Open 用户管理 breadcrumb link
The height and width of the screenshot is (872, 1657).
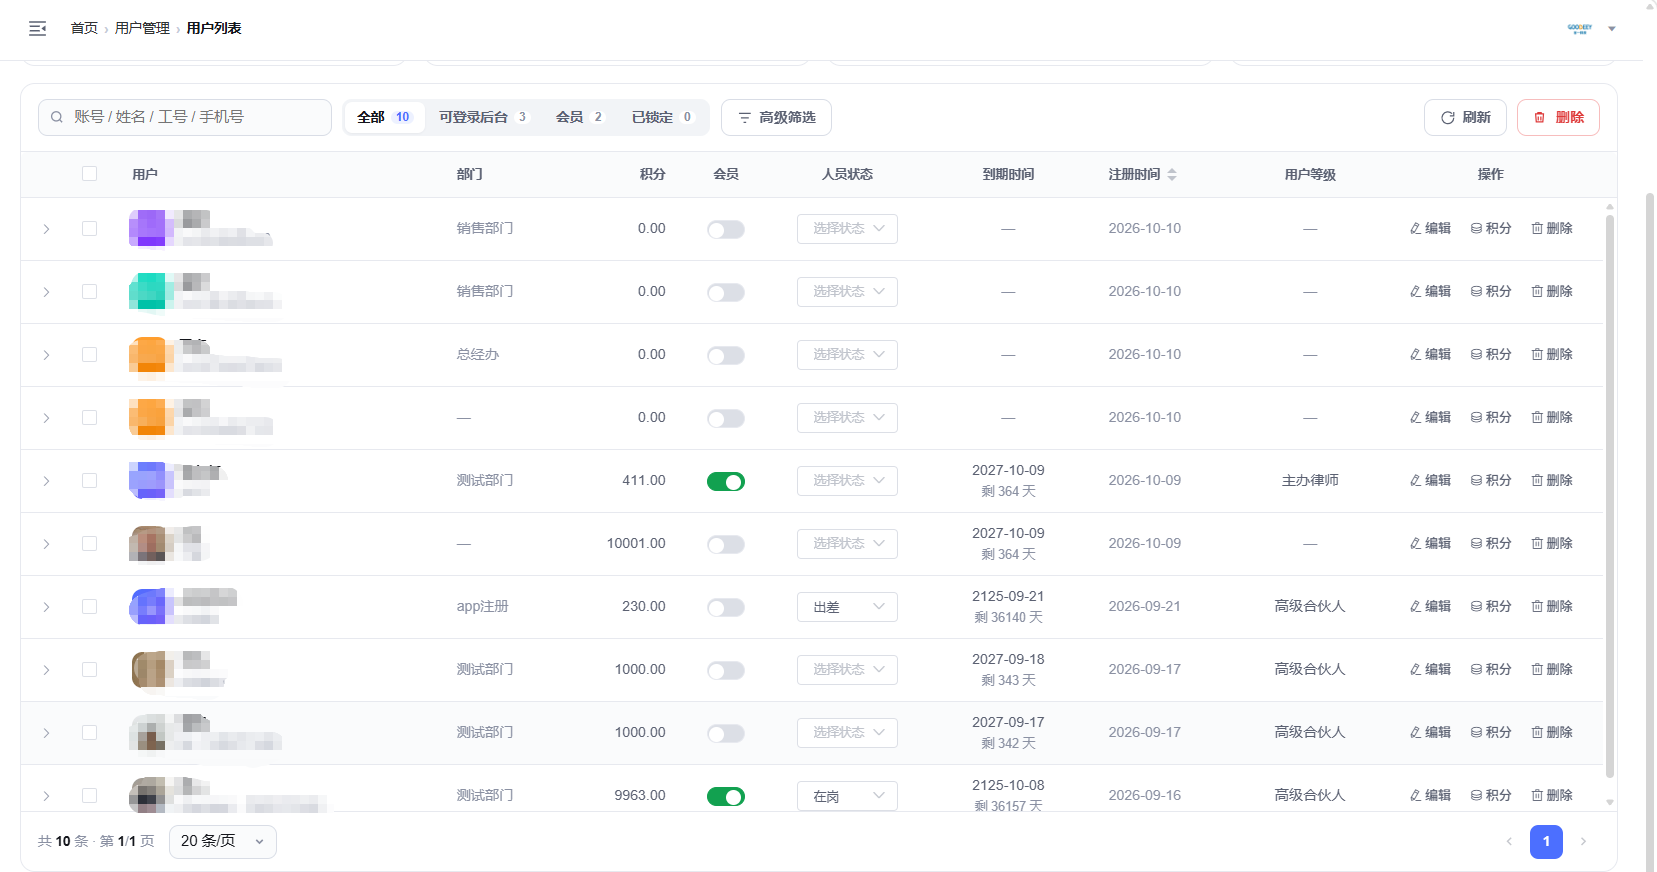click(x=142, y=28)
